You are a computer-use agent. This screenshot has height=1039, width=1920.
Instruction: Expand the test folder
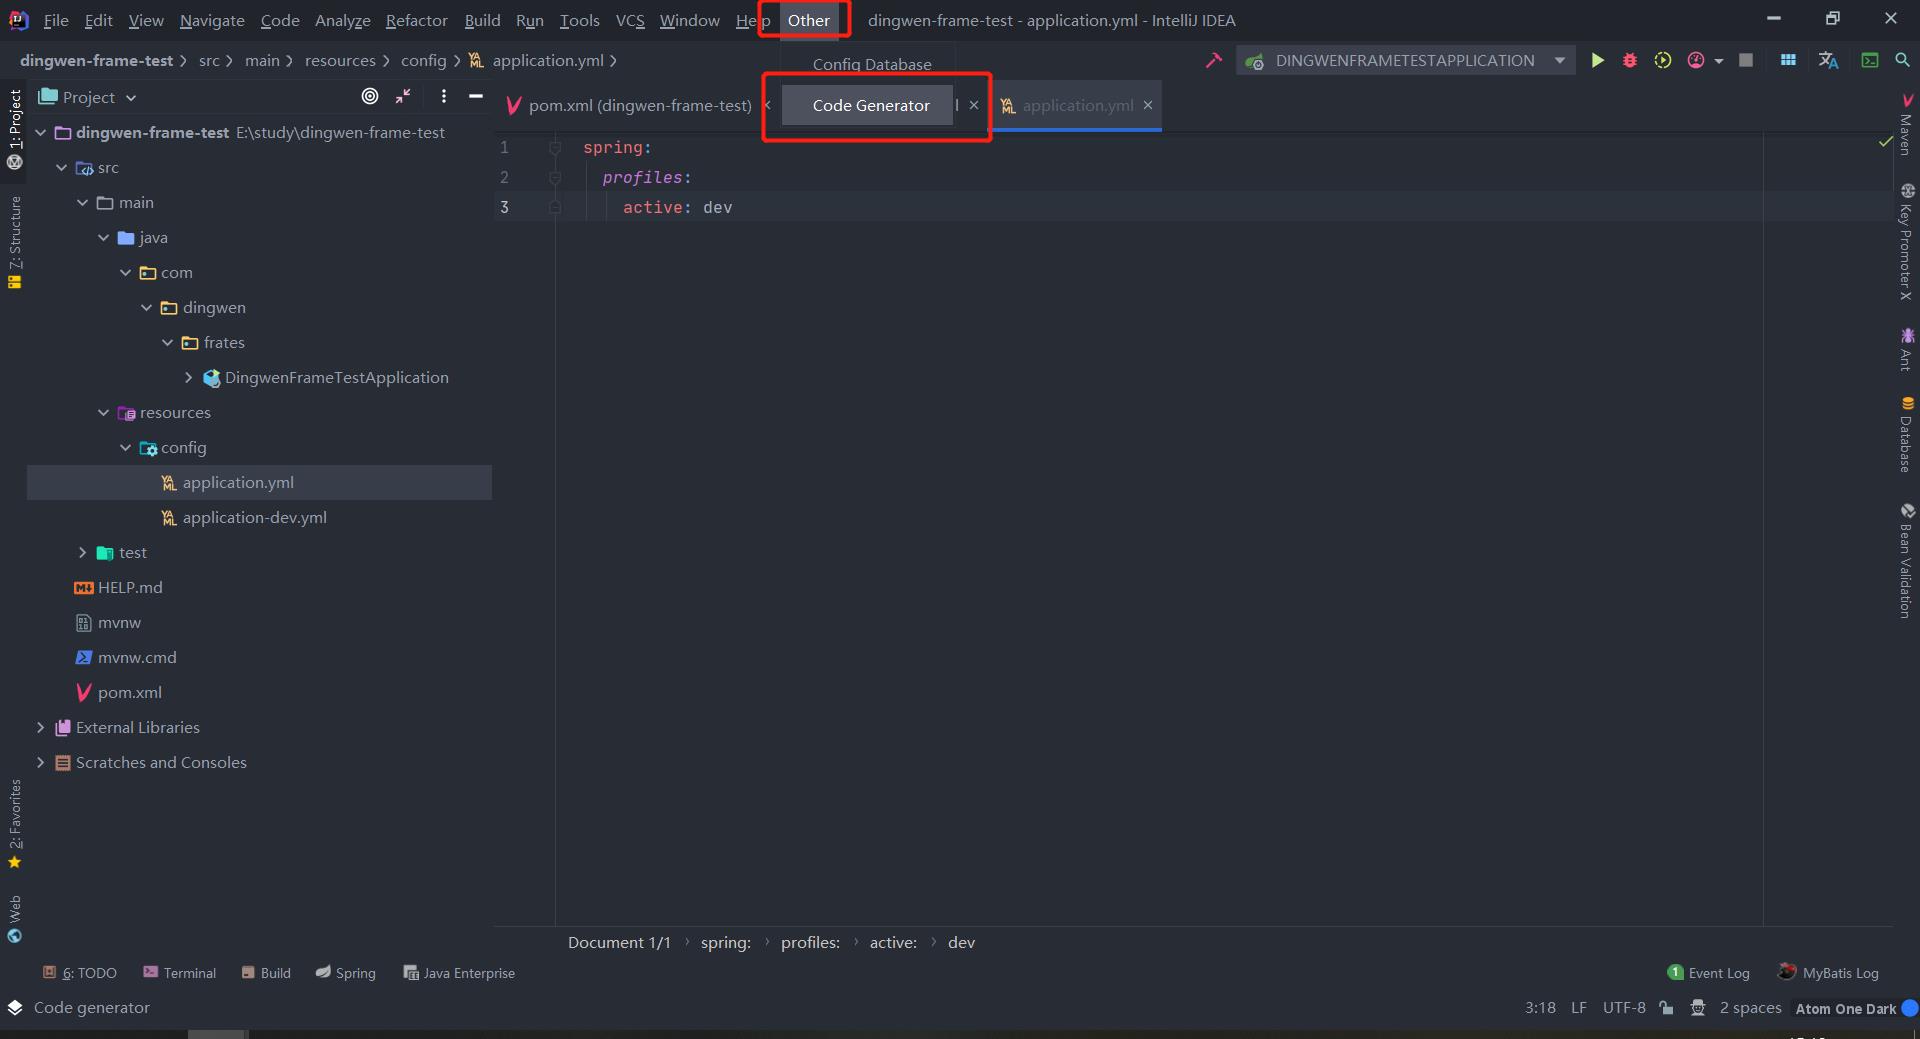coord(83,552)
